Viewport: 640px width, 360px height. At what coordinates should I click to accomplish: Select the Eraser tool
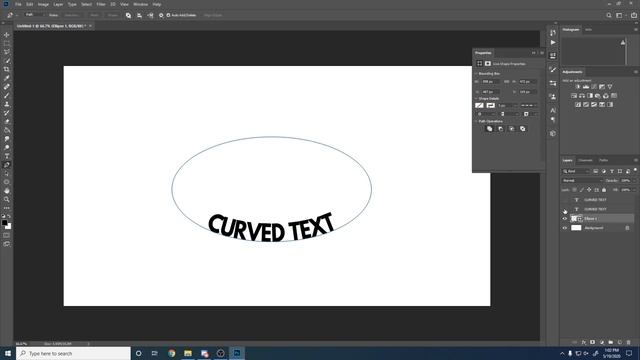coord(7,121)
